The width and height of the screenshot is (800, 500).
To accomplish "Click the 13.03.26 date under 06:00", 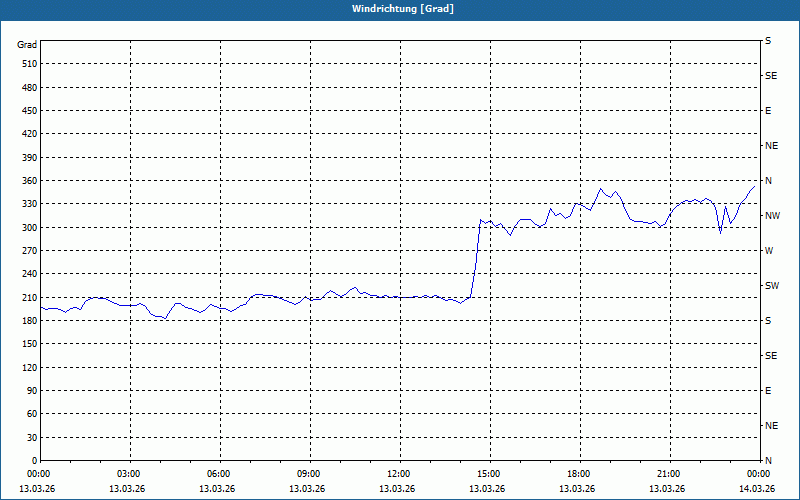I will [217, 489].
